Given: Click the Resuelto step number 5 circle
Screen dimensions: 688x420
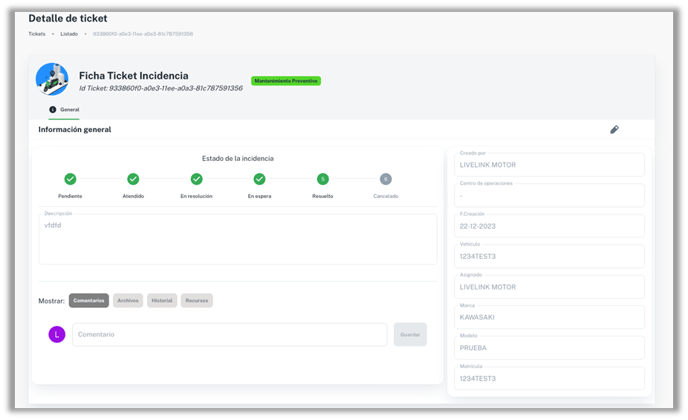Looking at the screenshot, I should [322, 179].
